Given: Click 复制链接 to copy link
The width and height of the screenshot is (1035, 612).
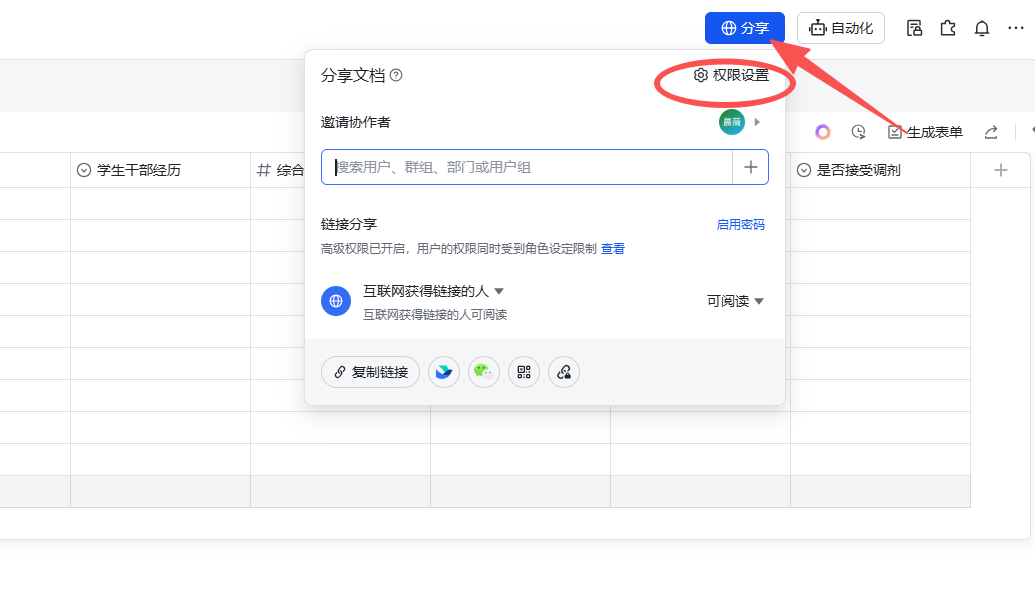Looking at the screenshot, I should (x=370, y=372).
